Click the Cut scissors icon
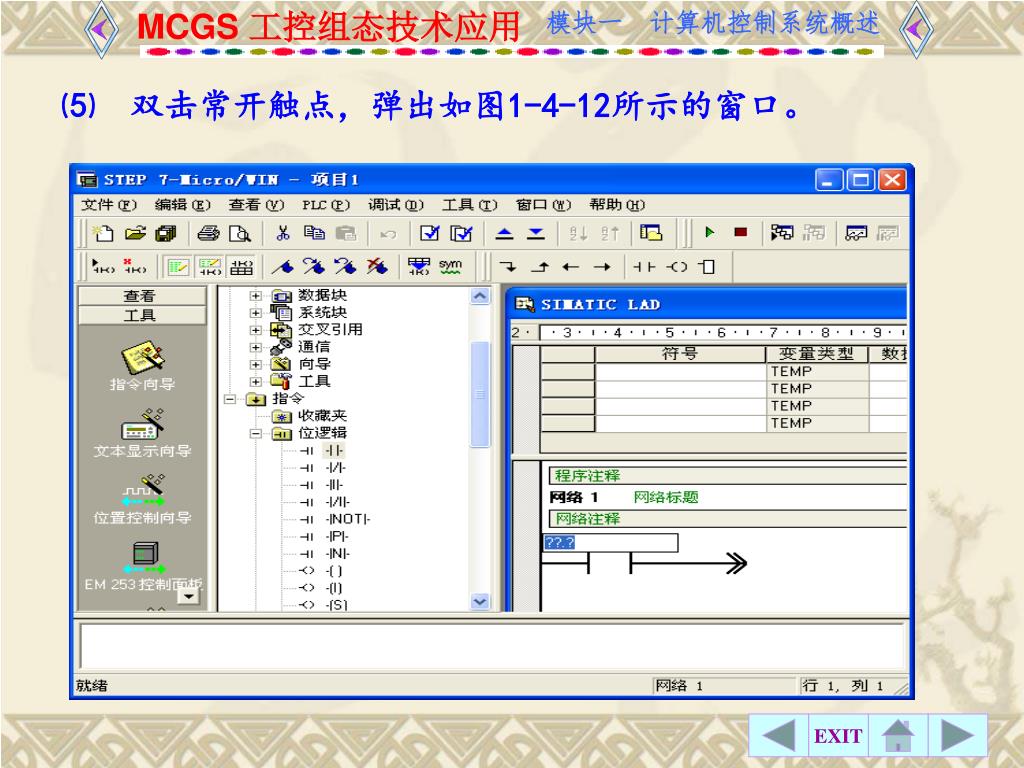The width and height of the screenshot is (1024, 768). (x=283, y=232)
